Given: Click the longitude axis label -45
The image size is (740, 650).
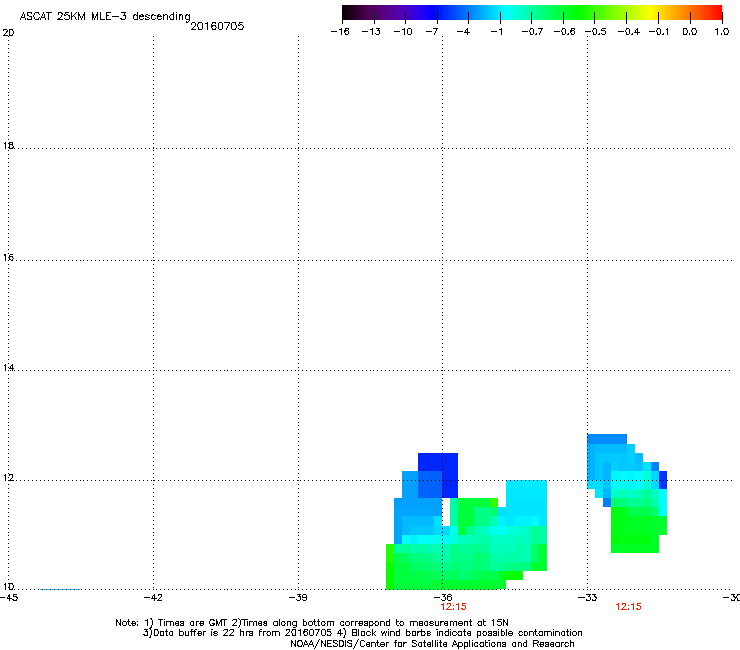Looking at the screenshot, I should point(9,598).
